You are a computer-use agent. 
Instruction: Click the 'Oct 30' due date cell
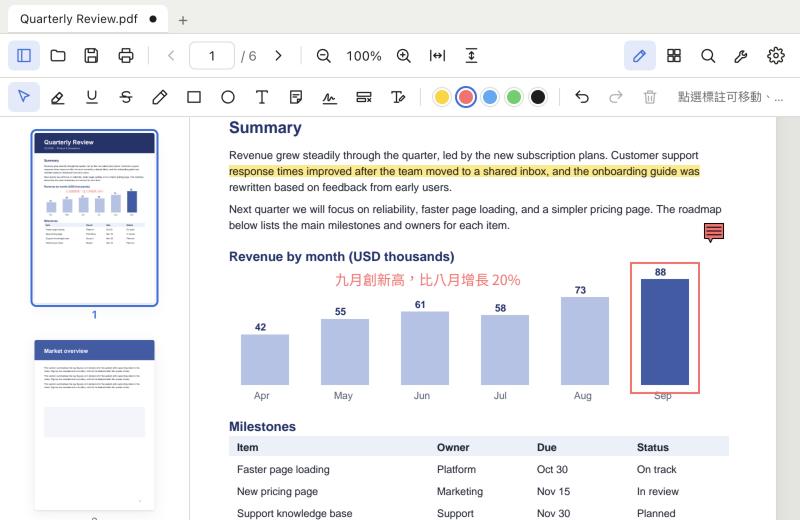pyautogui.click(x=552, y=469)
